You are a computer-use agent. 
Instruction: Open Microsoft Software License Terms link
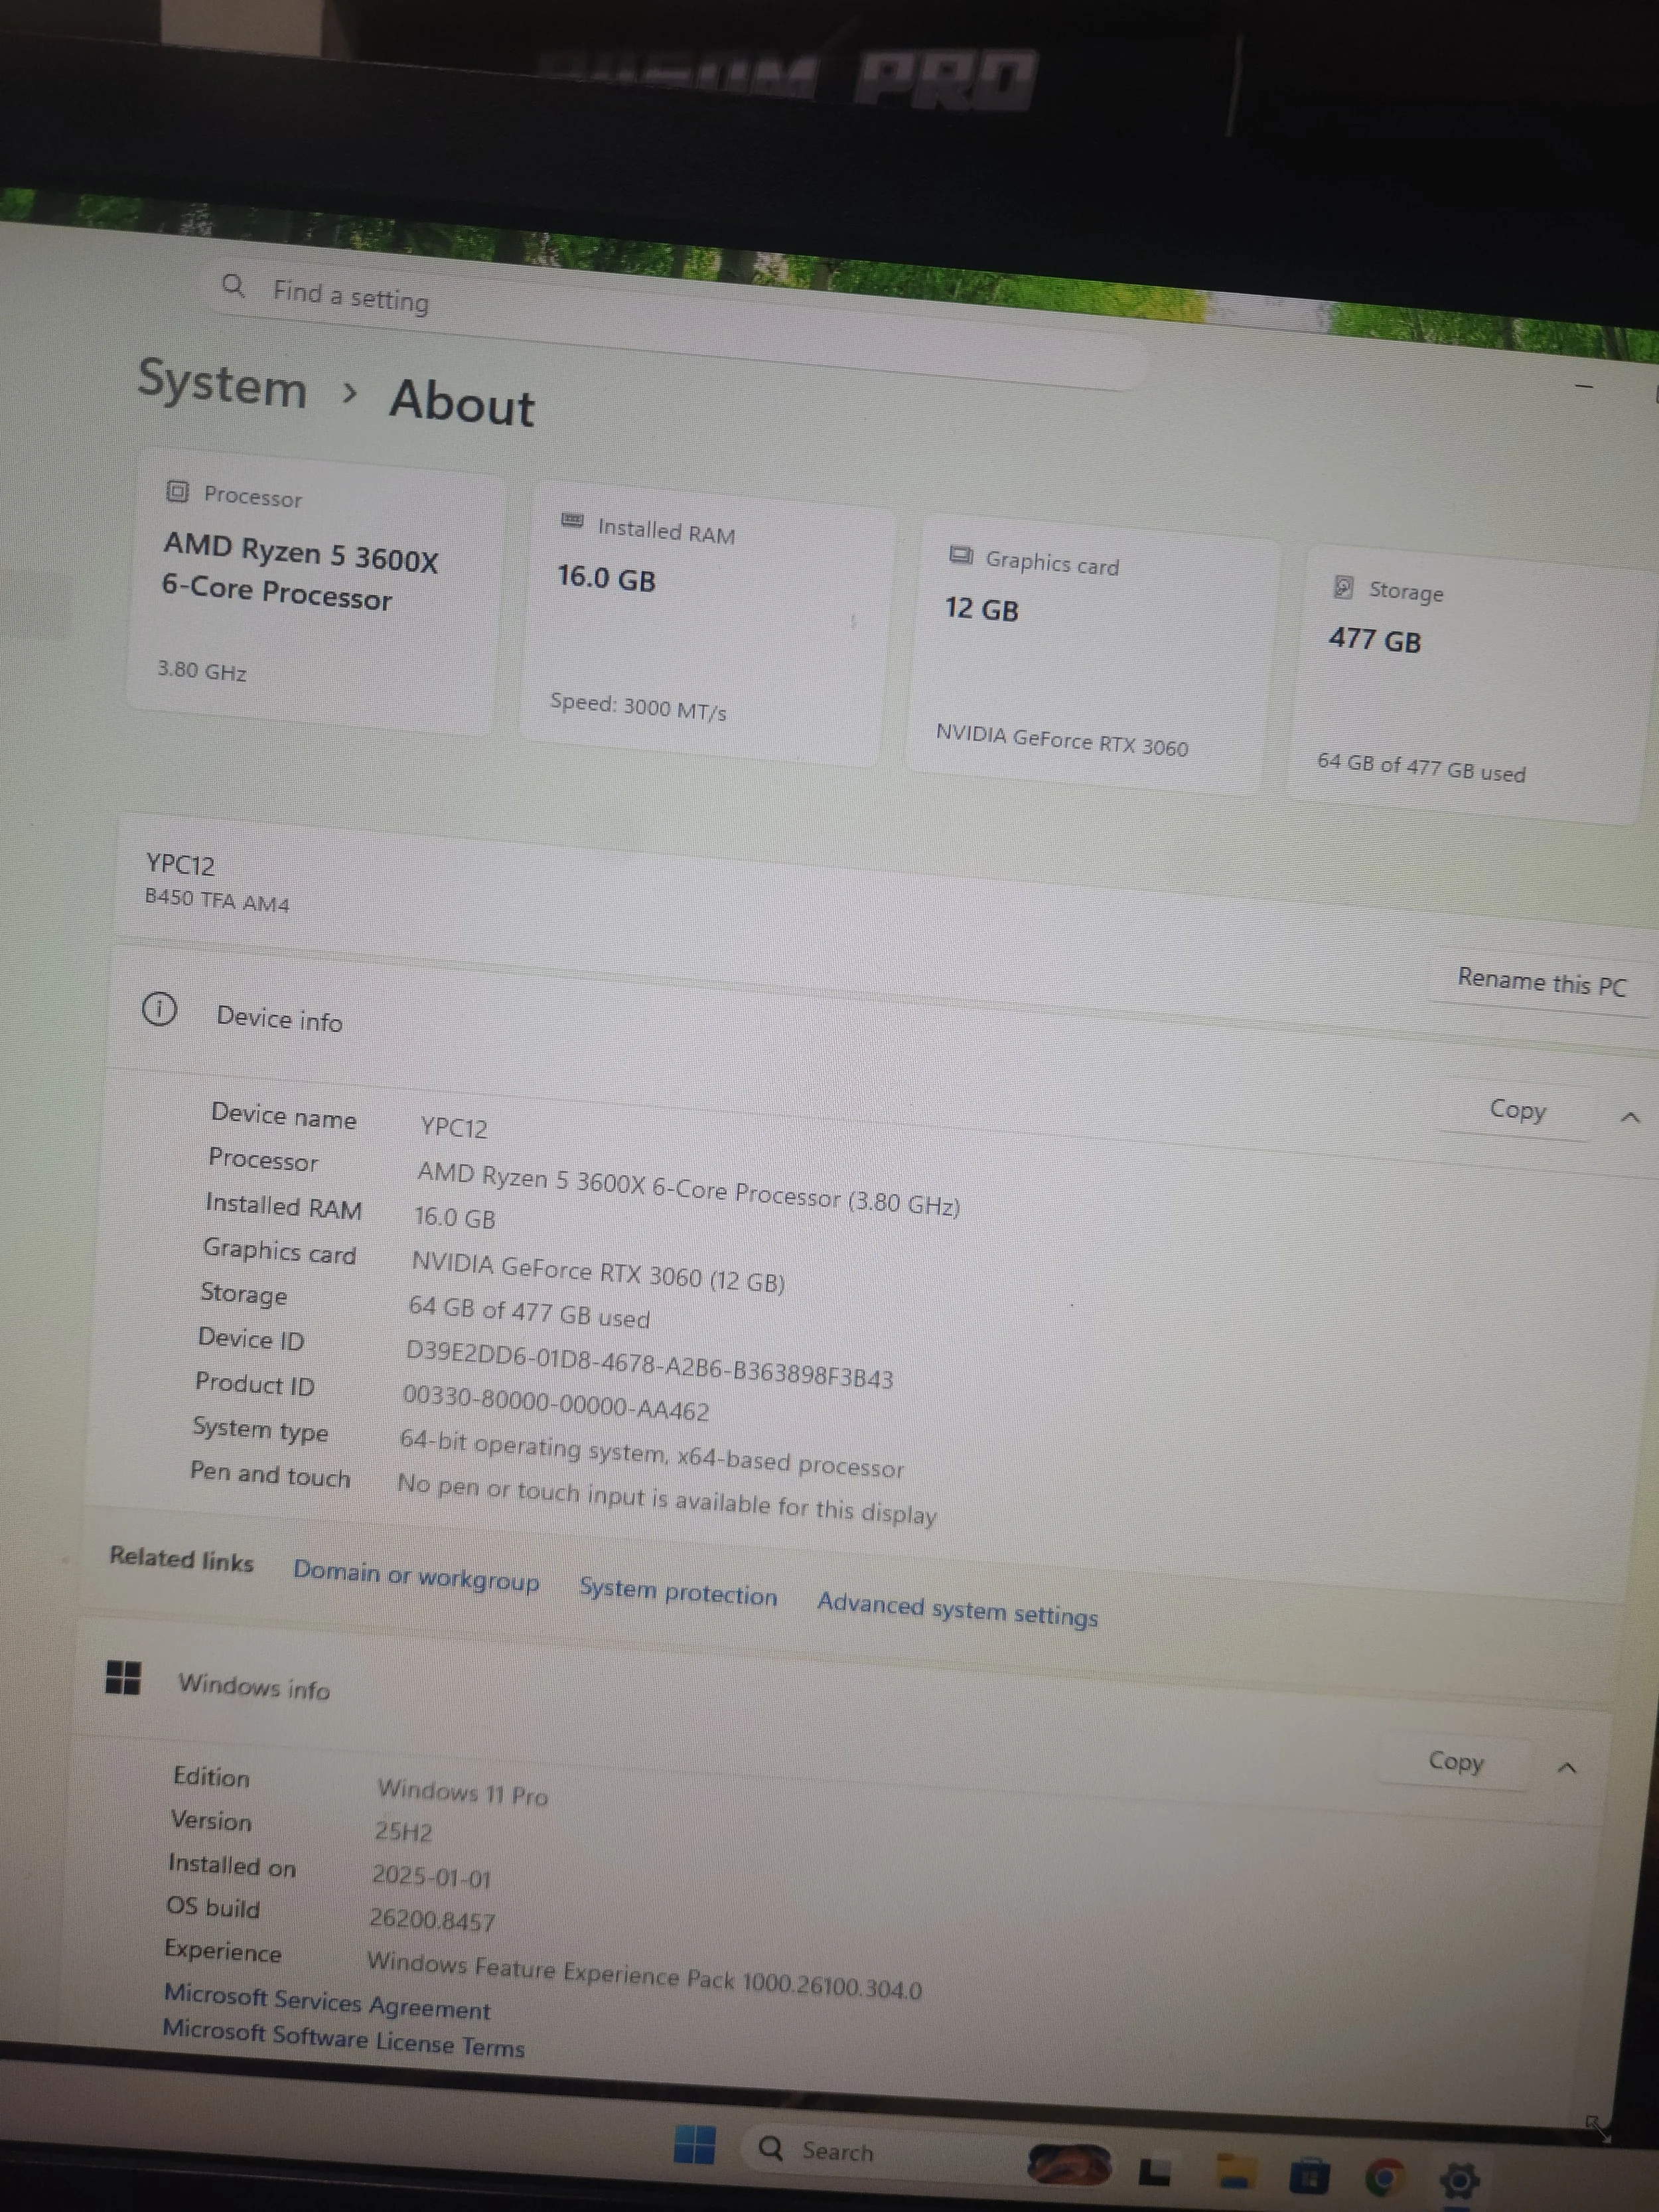coord(343,2038)
